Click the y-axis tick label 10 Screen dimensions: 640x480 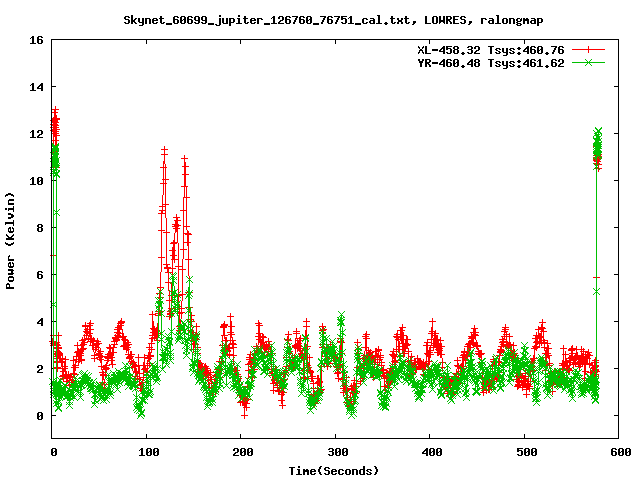point(36,181)
